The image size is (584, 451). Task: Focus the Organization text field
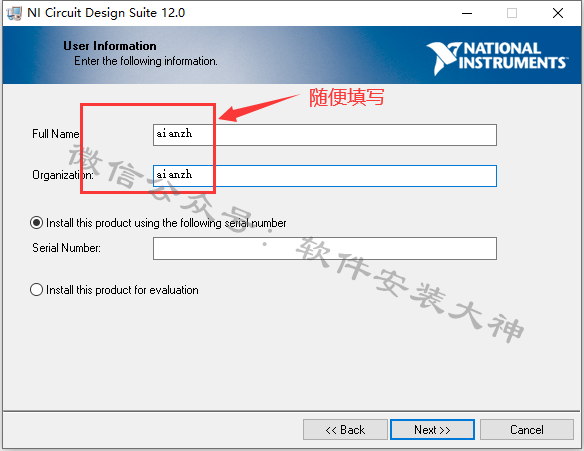[325, 176]
